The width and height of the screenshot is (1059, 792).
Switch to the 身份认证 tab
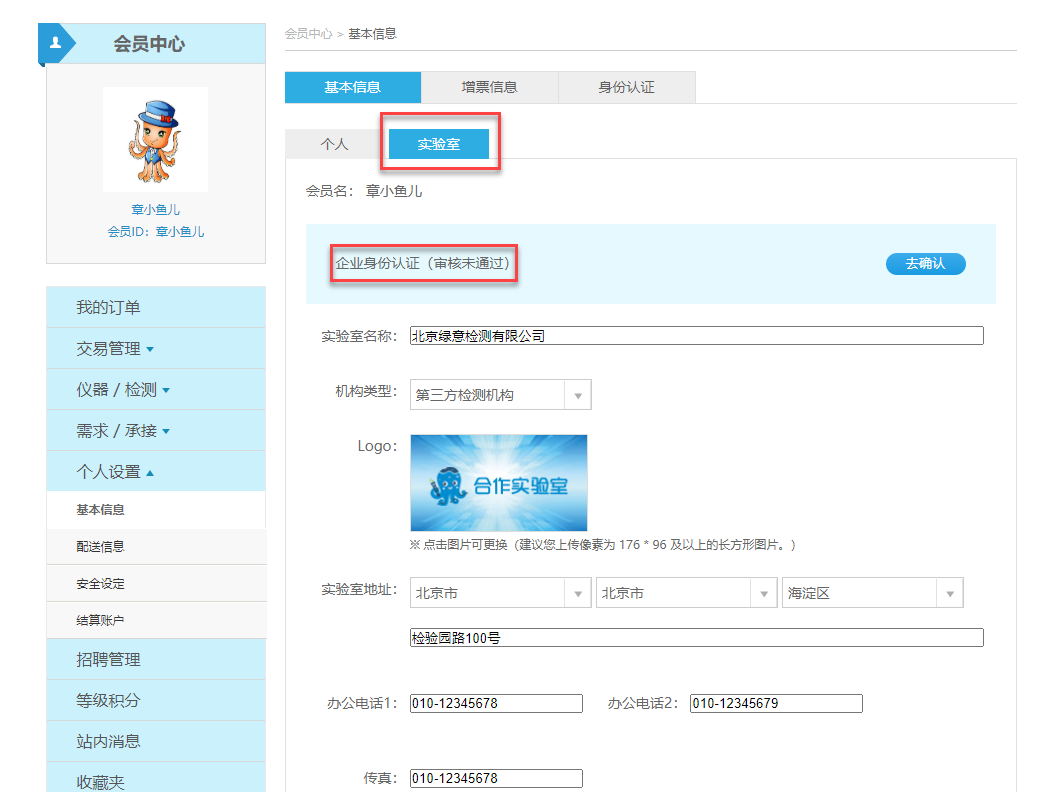[626, 87]
